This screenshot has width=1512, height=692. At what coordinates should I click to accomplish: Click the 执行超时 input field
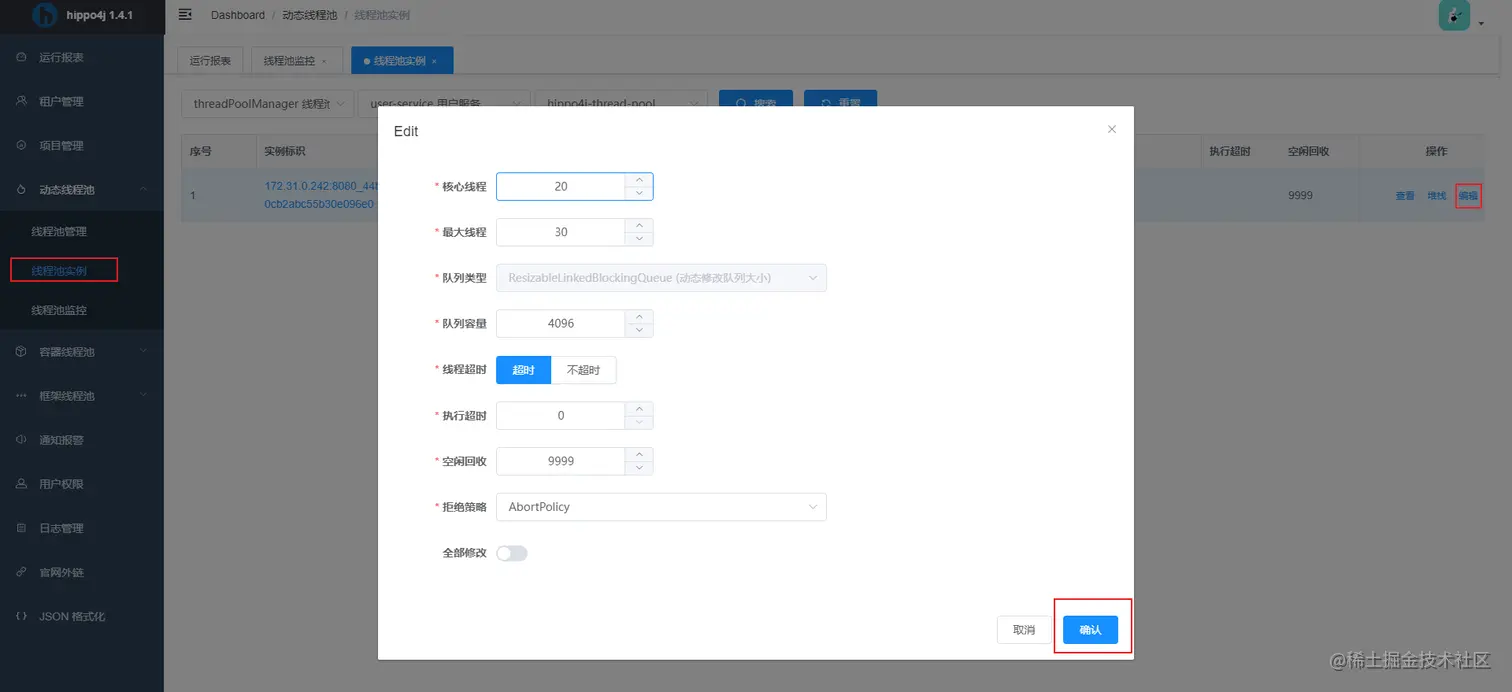[561, 416]
